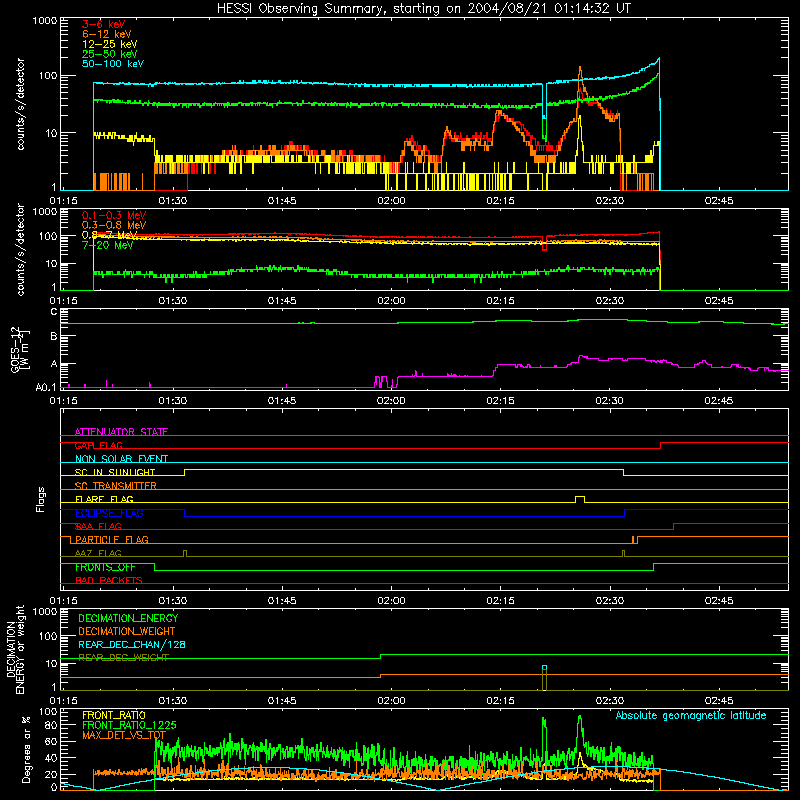This screenshot has width=800, height=800.
Task: Click the 0.3-0.8 MeV legend entry
Action: click(x=114, y=225)
